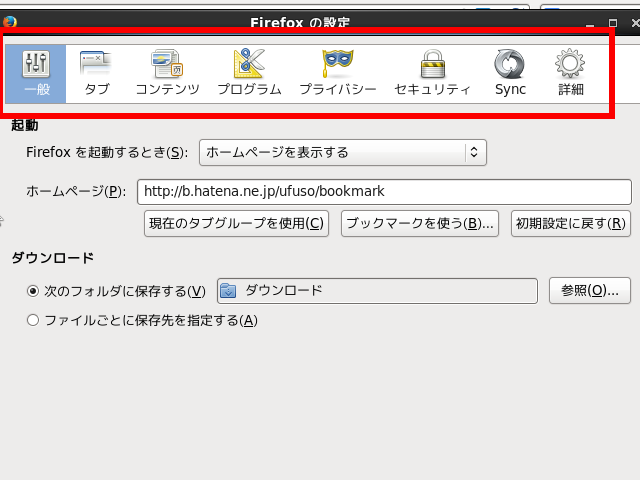
Task: Switch to the タブ settings panel
Action: click(97, 74)
